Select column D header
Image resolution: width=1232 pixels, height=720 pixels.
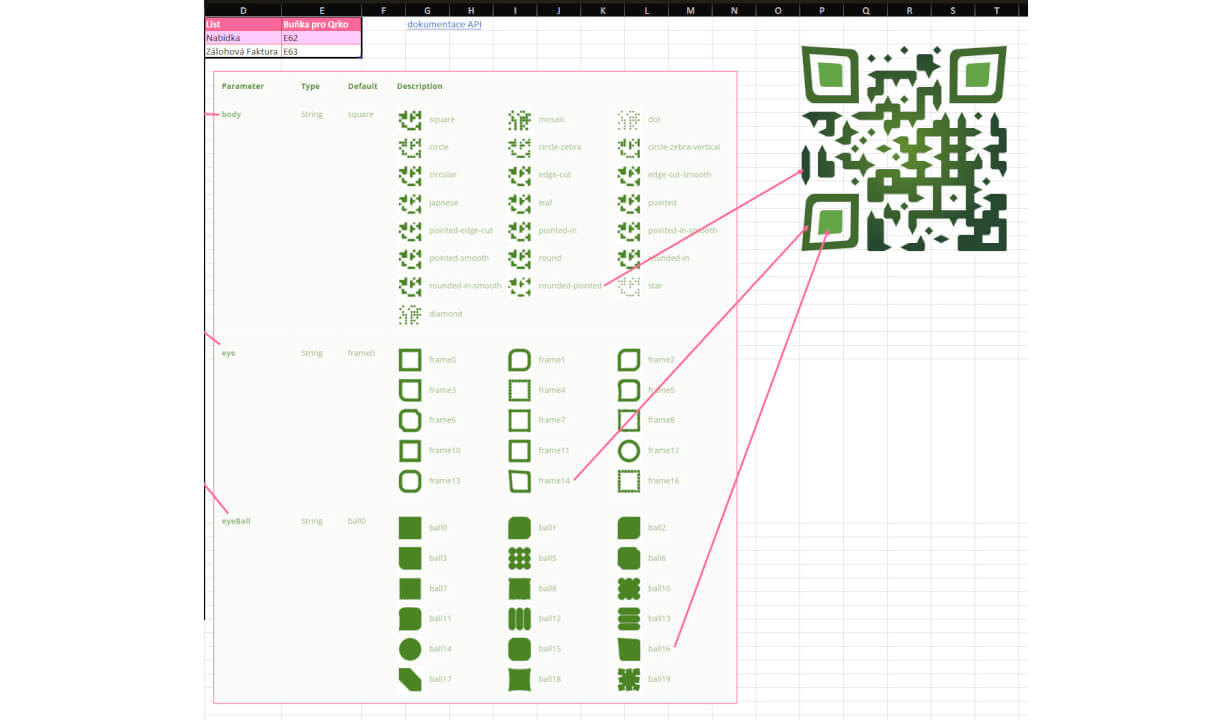point(243,9)
